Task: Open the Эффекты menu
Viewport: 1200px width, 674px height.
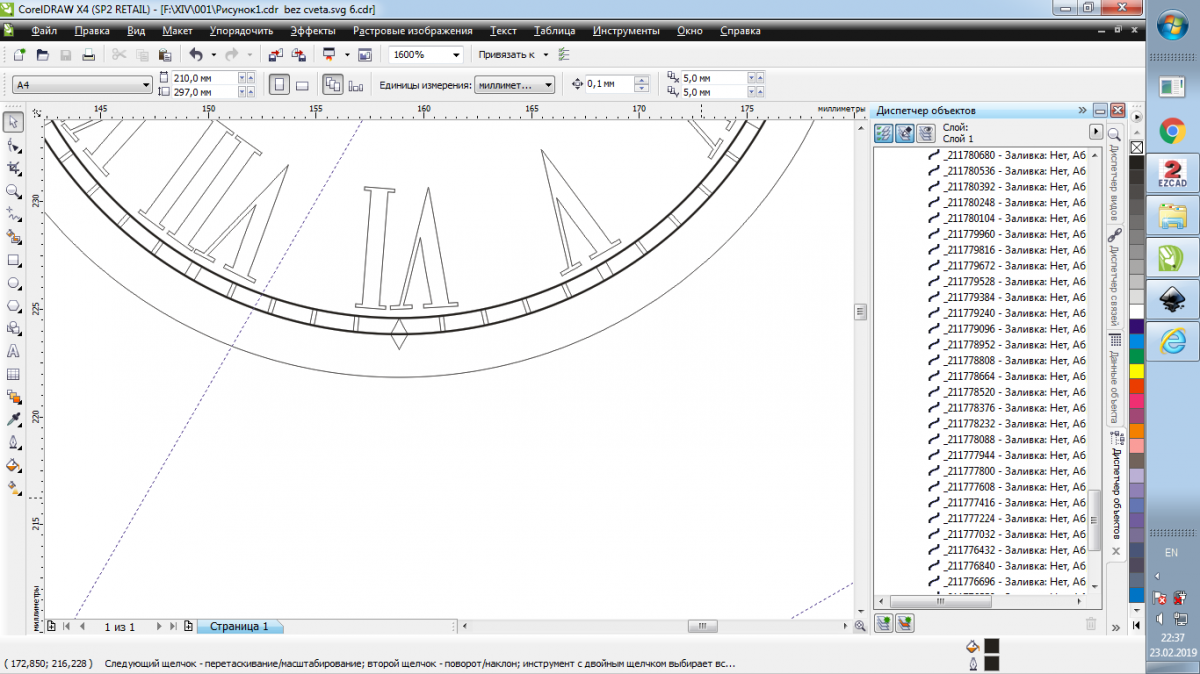Action: [313, 31]
